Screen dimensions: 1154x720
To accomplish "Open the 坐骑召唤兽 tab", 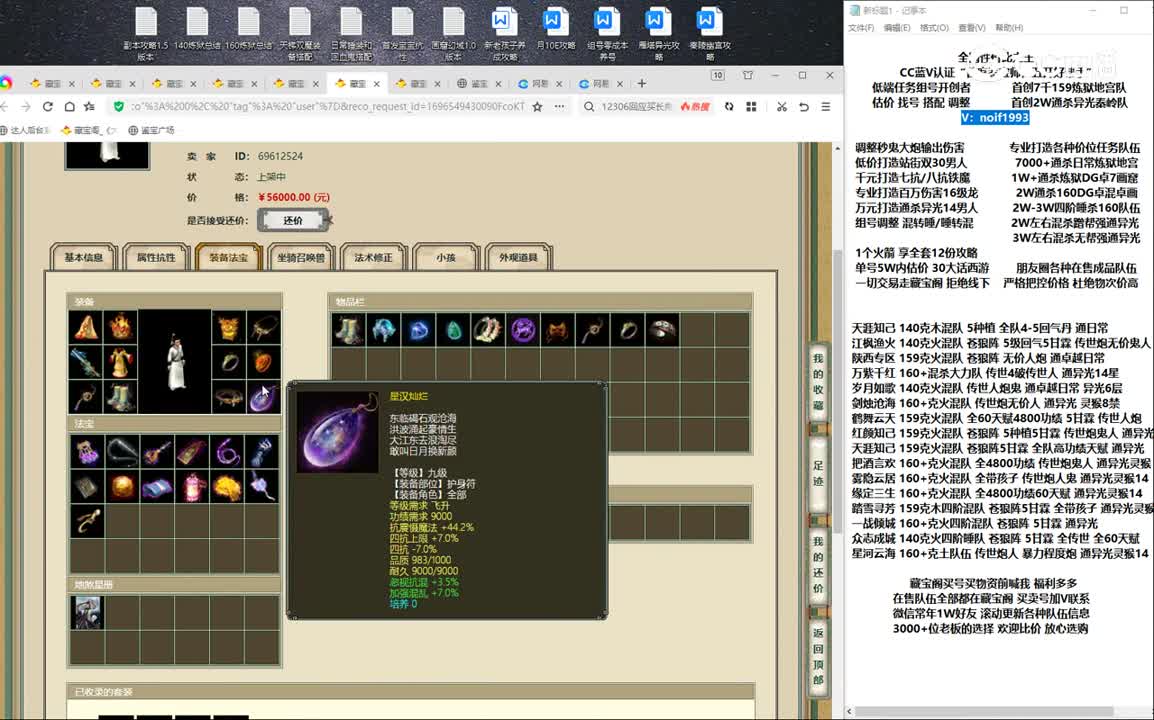I will (301, 258).
